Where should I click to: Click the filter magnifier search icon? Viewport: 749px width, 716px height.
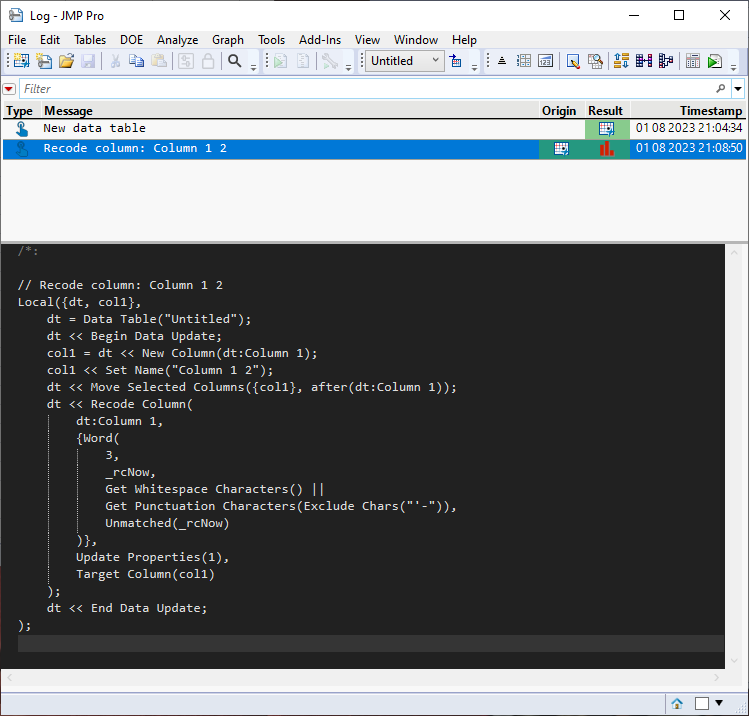pyautogui.click(x=721, y=88)
